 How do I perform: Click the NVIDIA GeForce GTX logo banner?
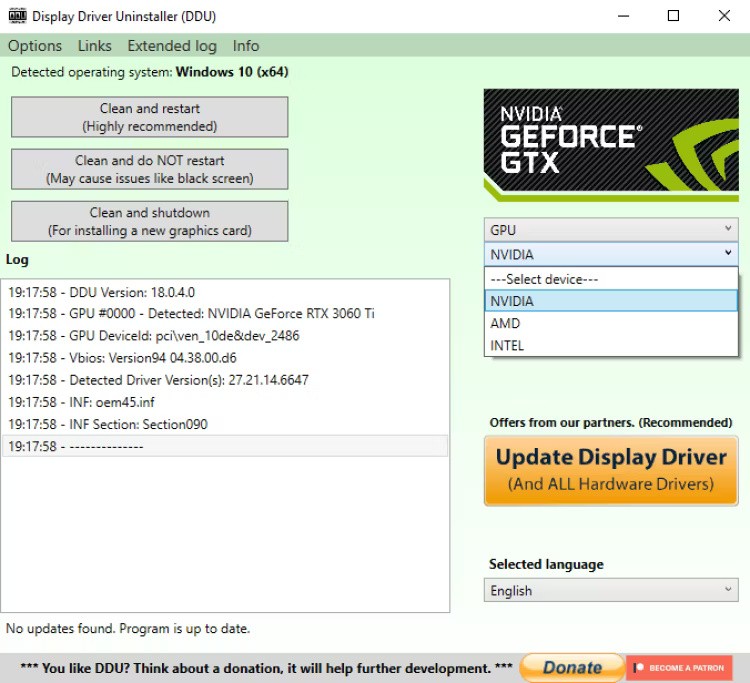611,145
